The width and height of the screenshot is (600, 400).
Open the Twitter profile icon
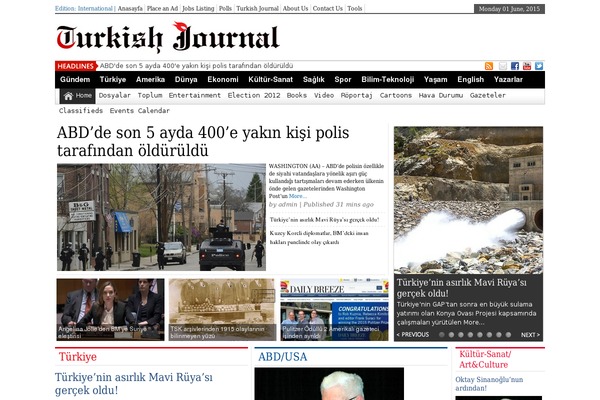point(539,66)
